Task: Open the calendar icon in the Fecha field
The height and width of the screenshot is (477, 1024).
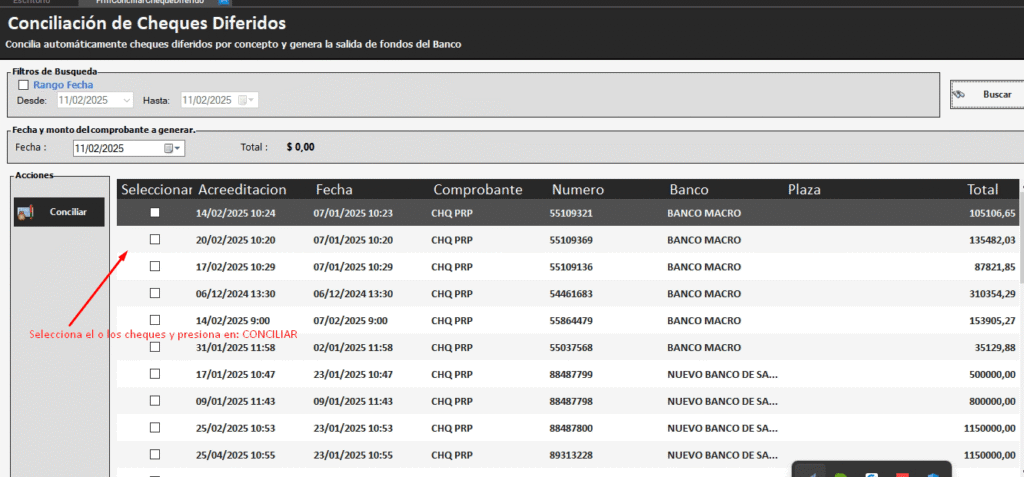Action: [168, 148]
